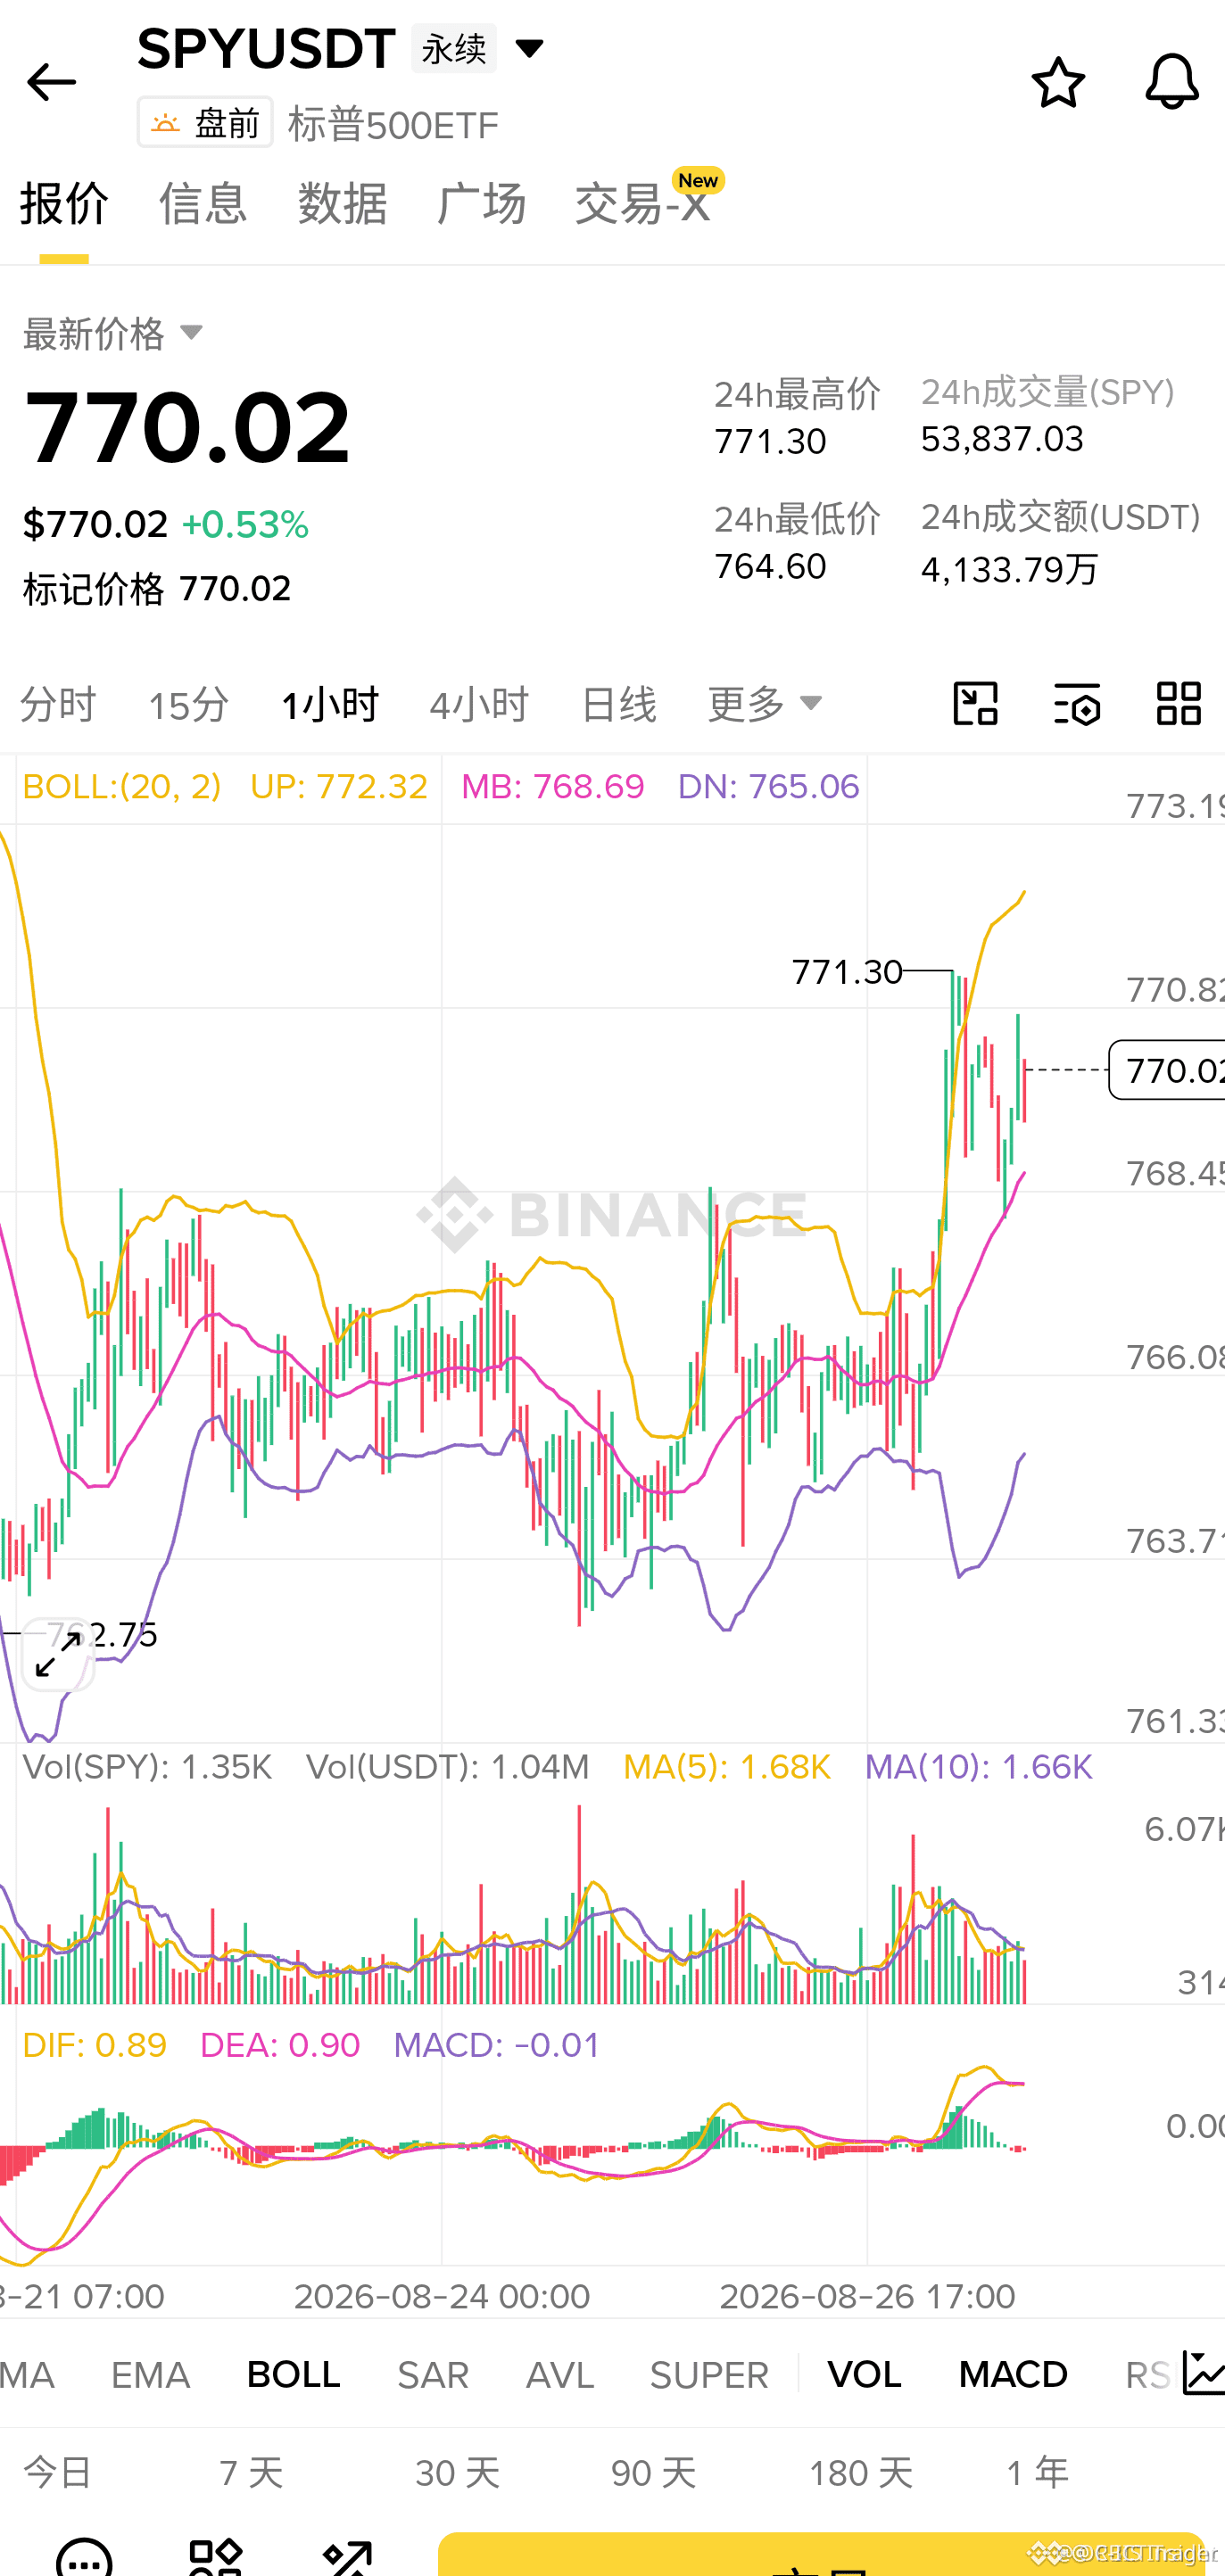Viewport: 1225px width, 2576px height.
Task: Switch to the 信息 tab
Action: click(x=203, y=203)
